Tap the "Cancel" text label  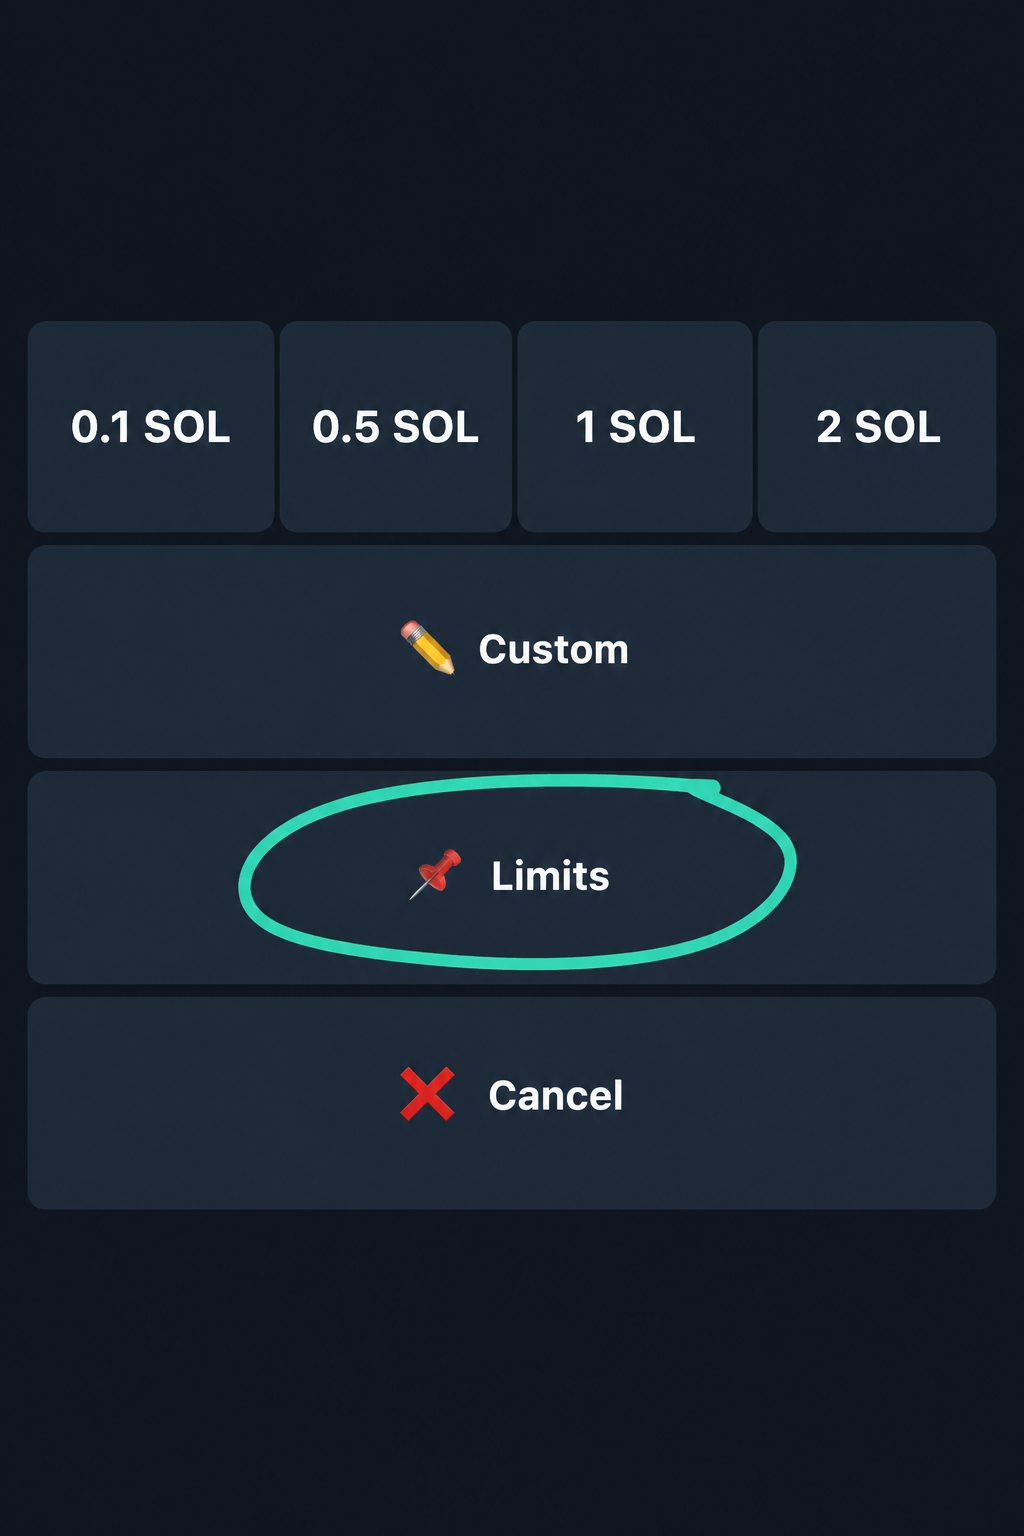556,1095
